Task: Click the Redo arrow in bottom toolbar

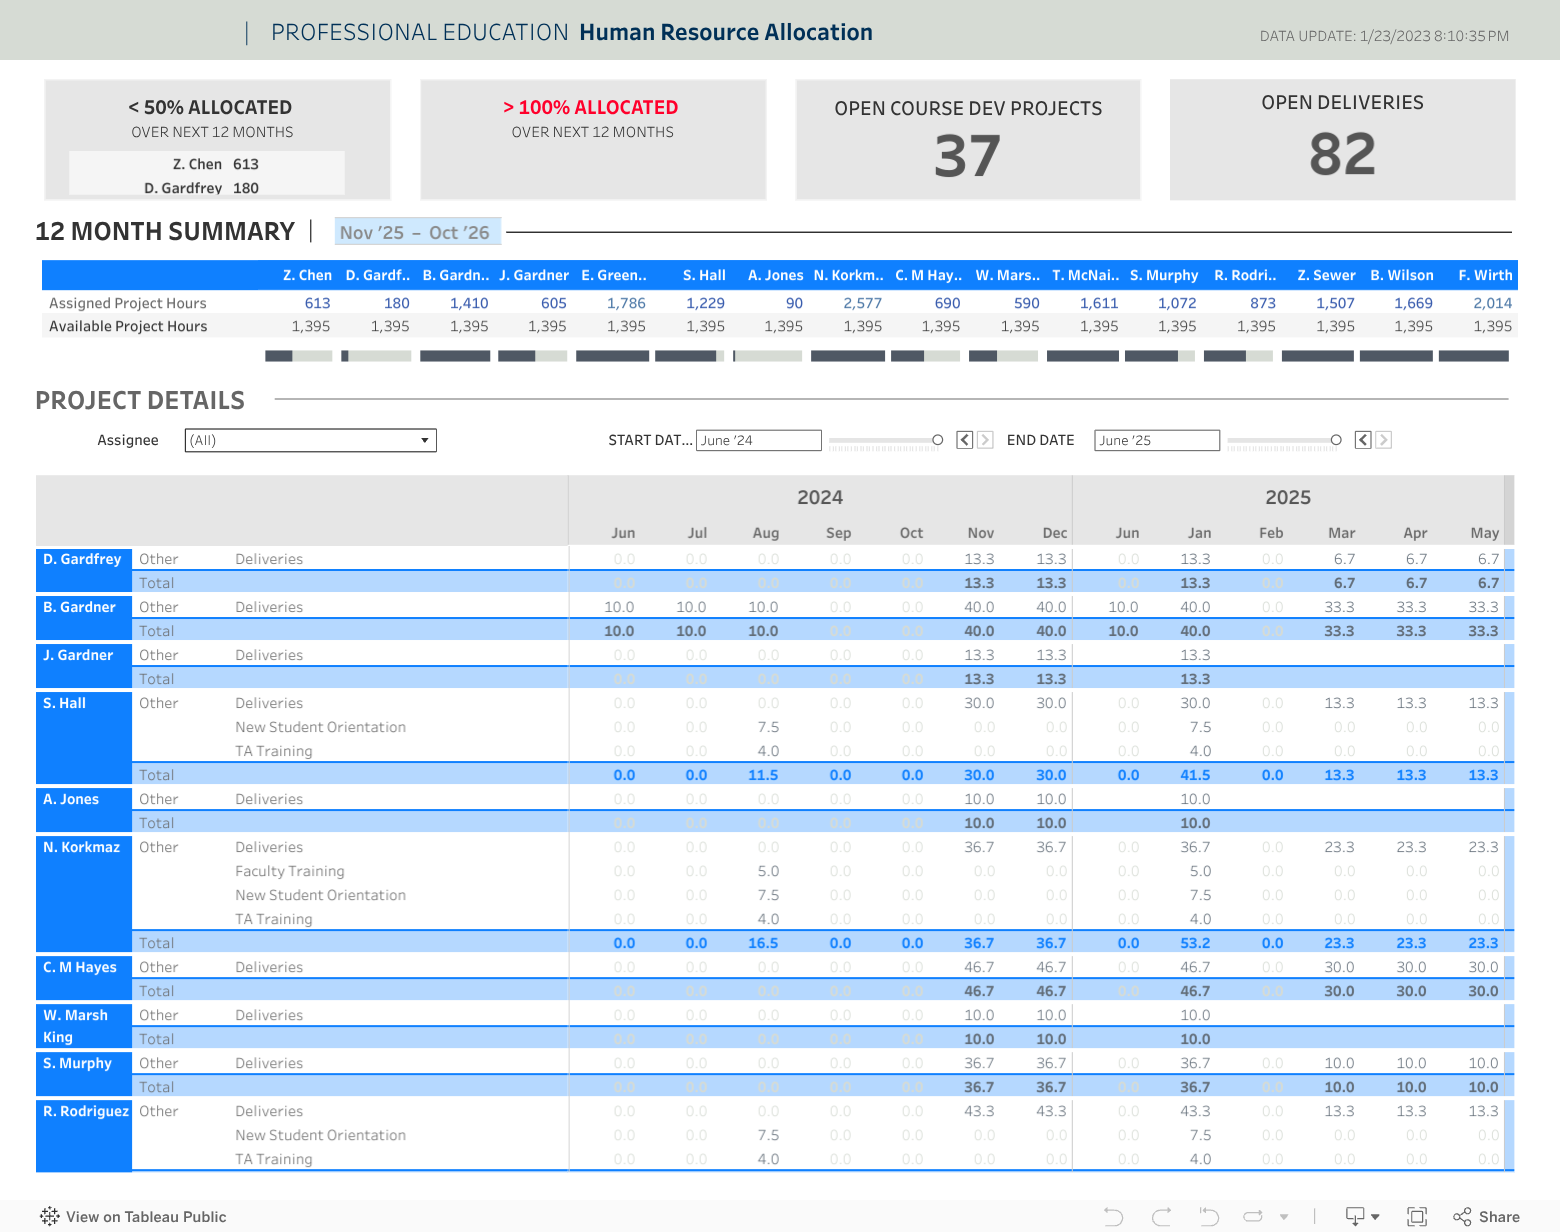Action: [1161, 1217]
